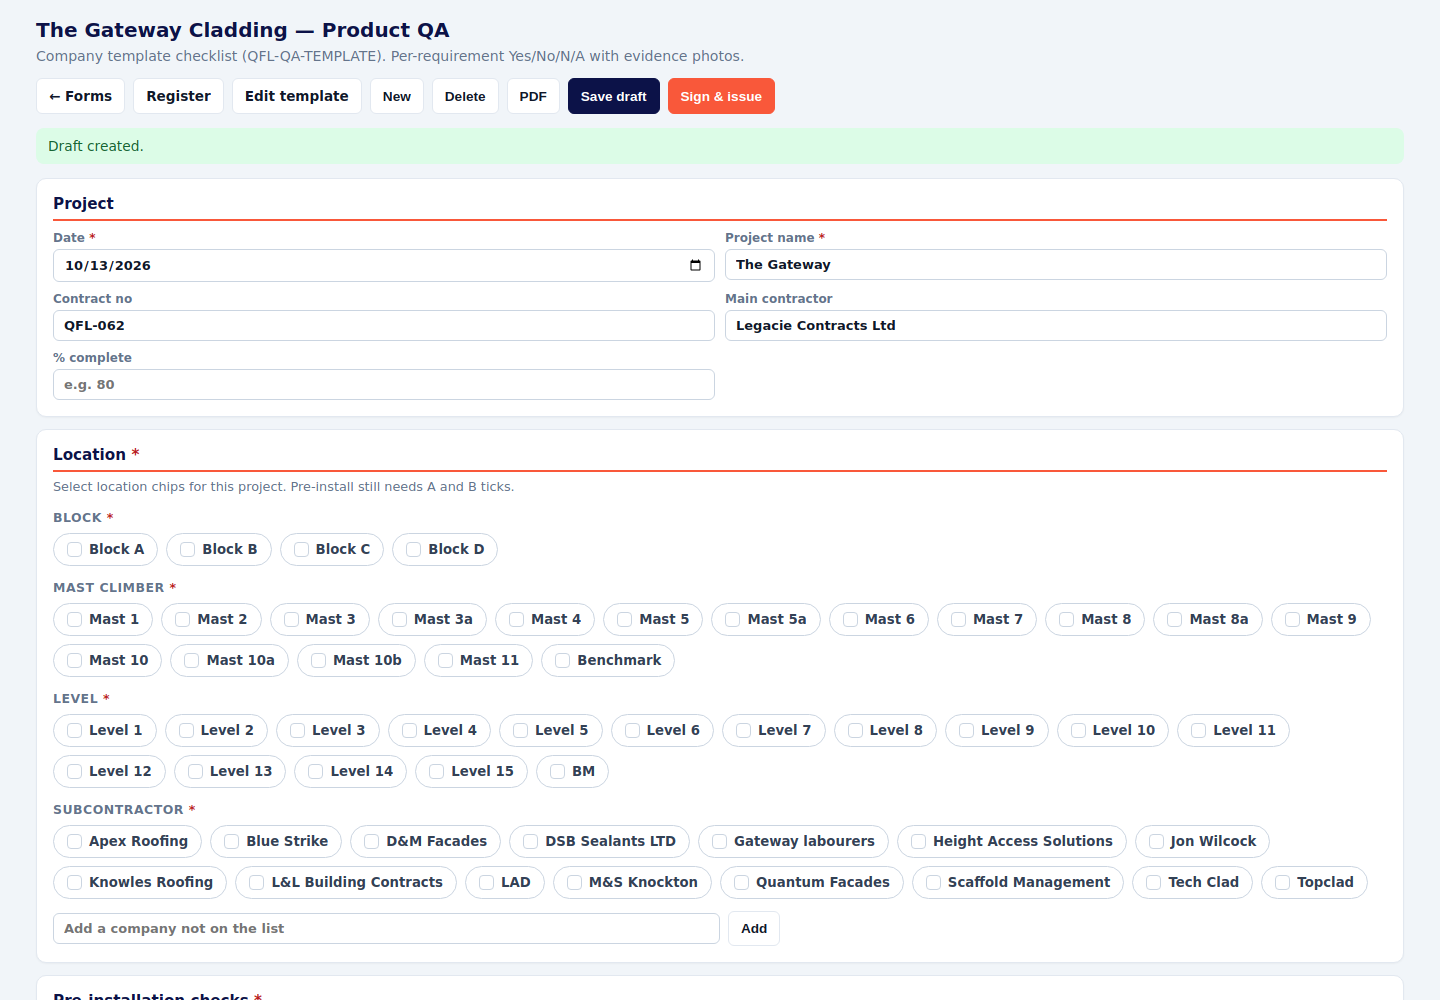
Task: Tick the Block A checkbox
Action: click(x=75, y=549)
